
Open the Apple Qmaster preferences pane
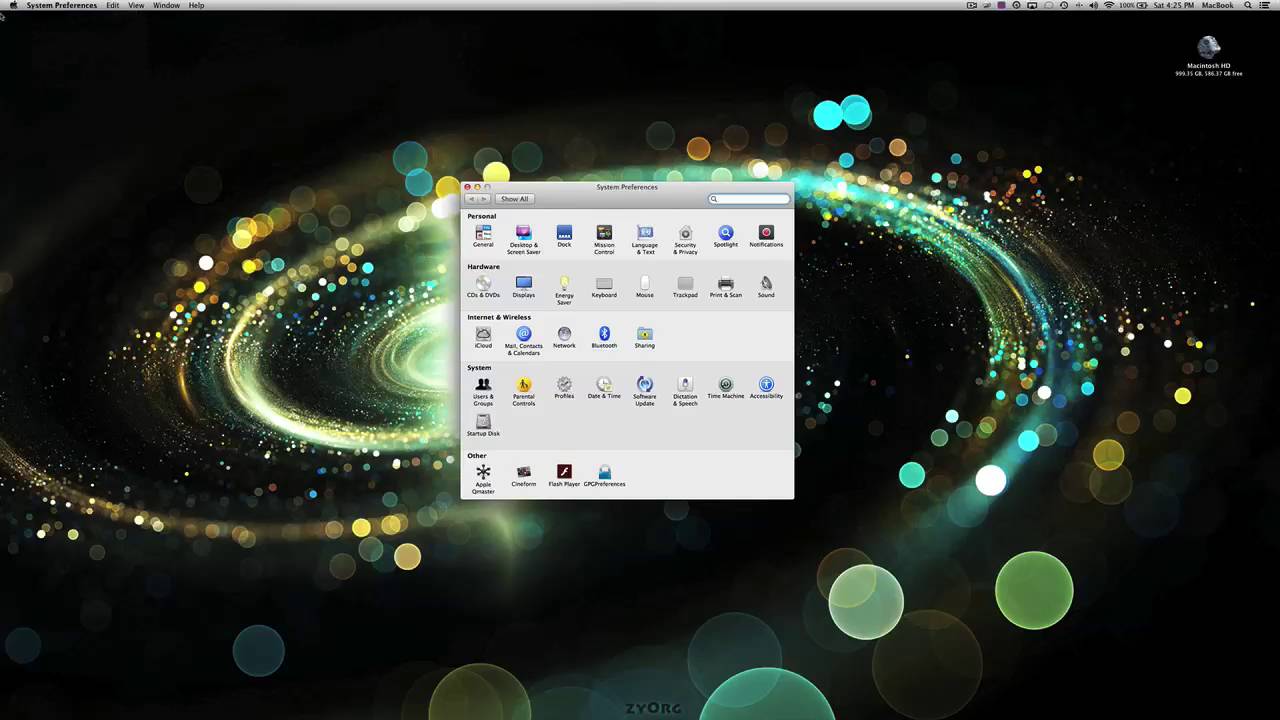click(483, 479)
